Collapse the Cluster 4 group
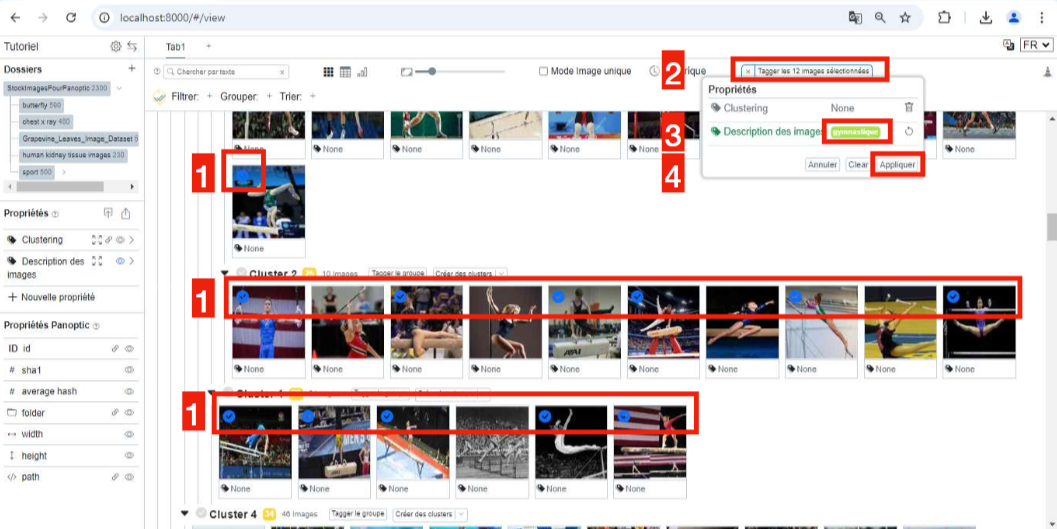This screenshot has height=529, width=1057. coord(185,514)
